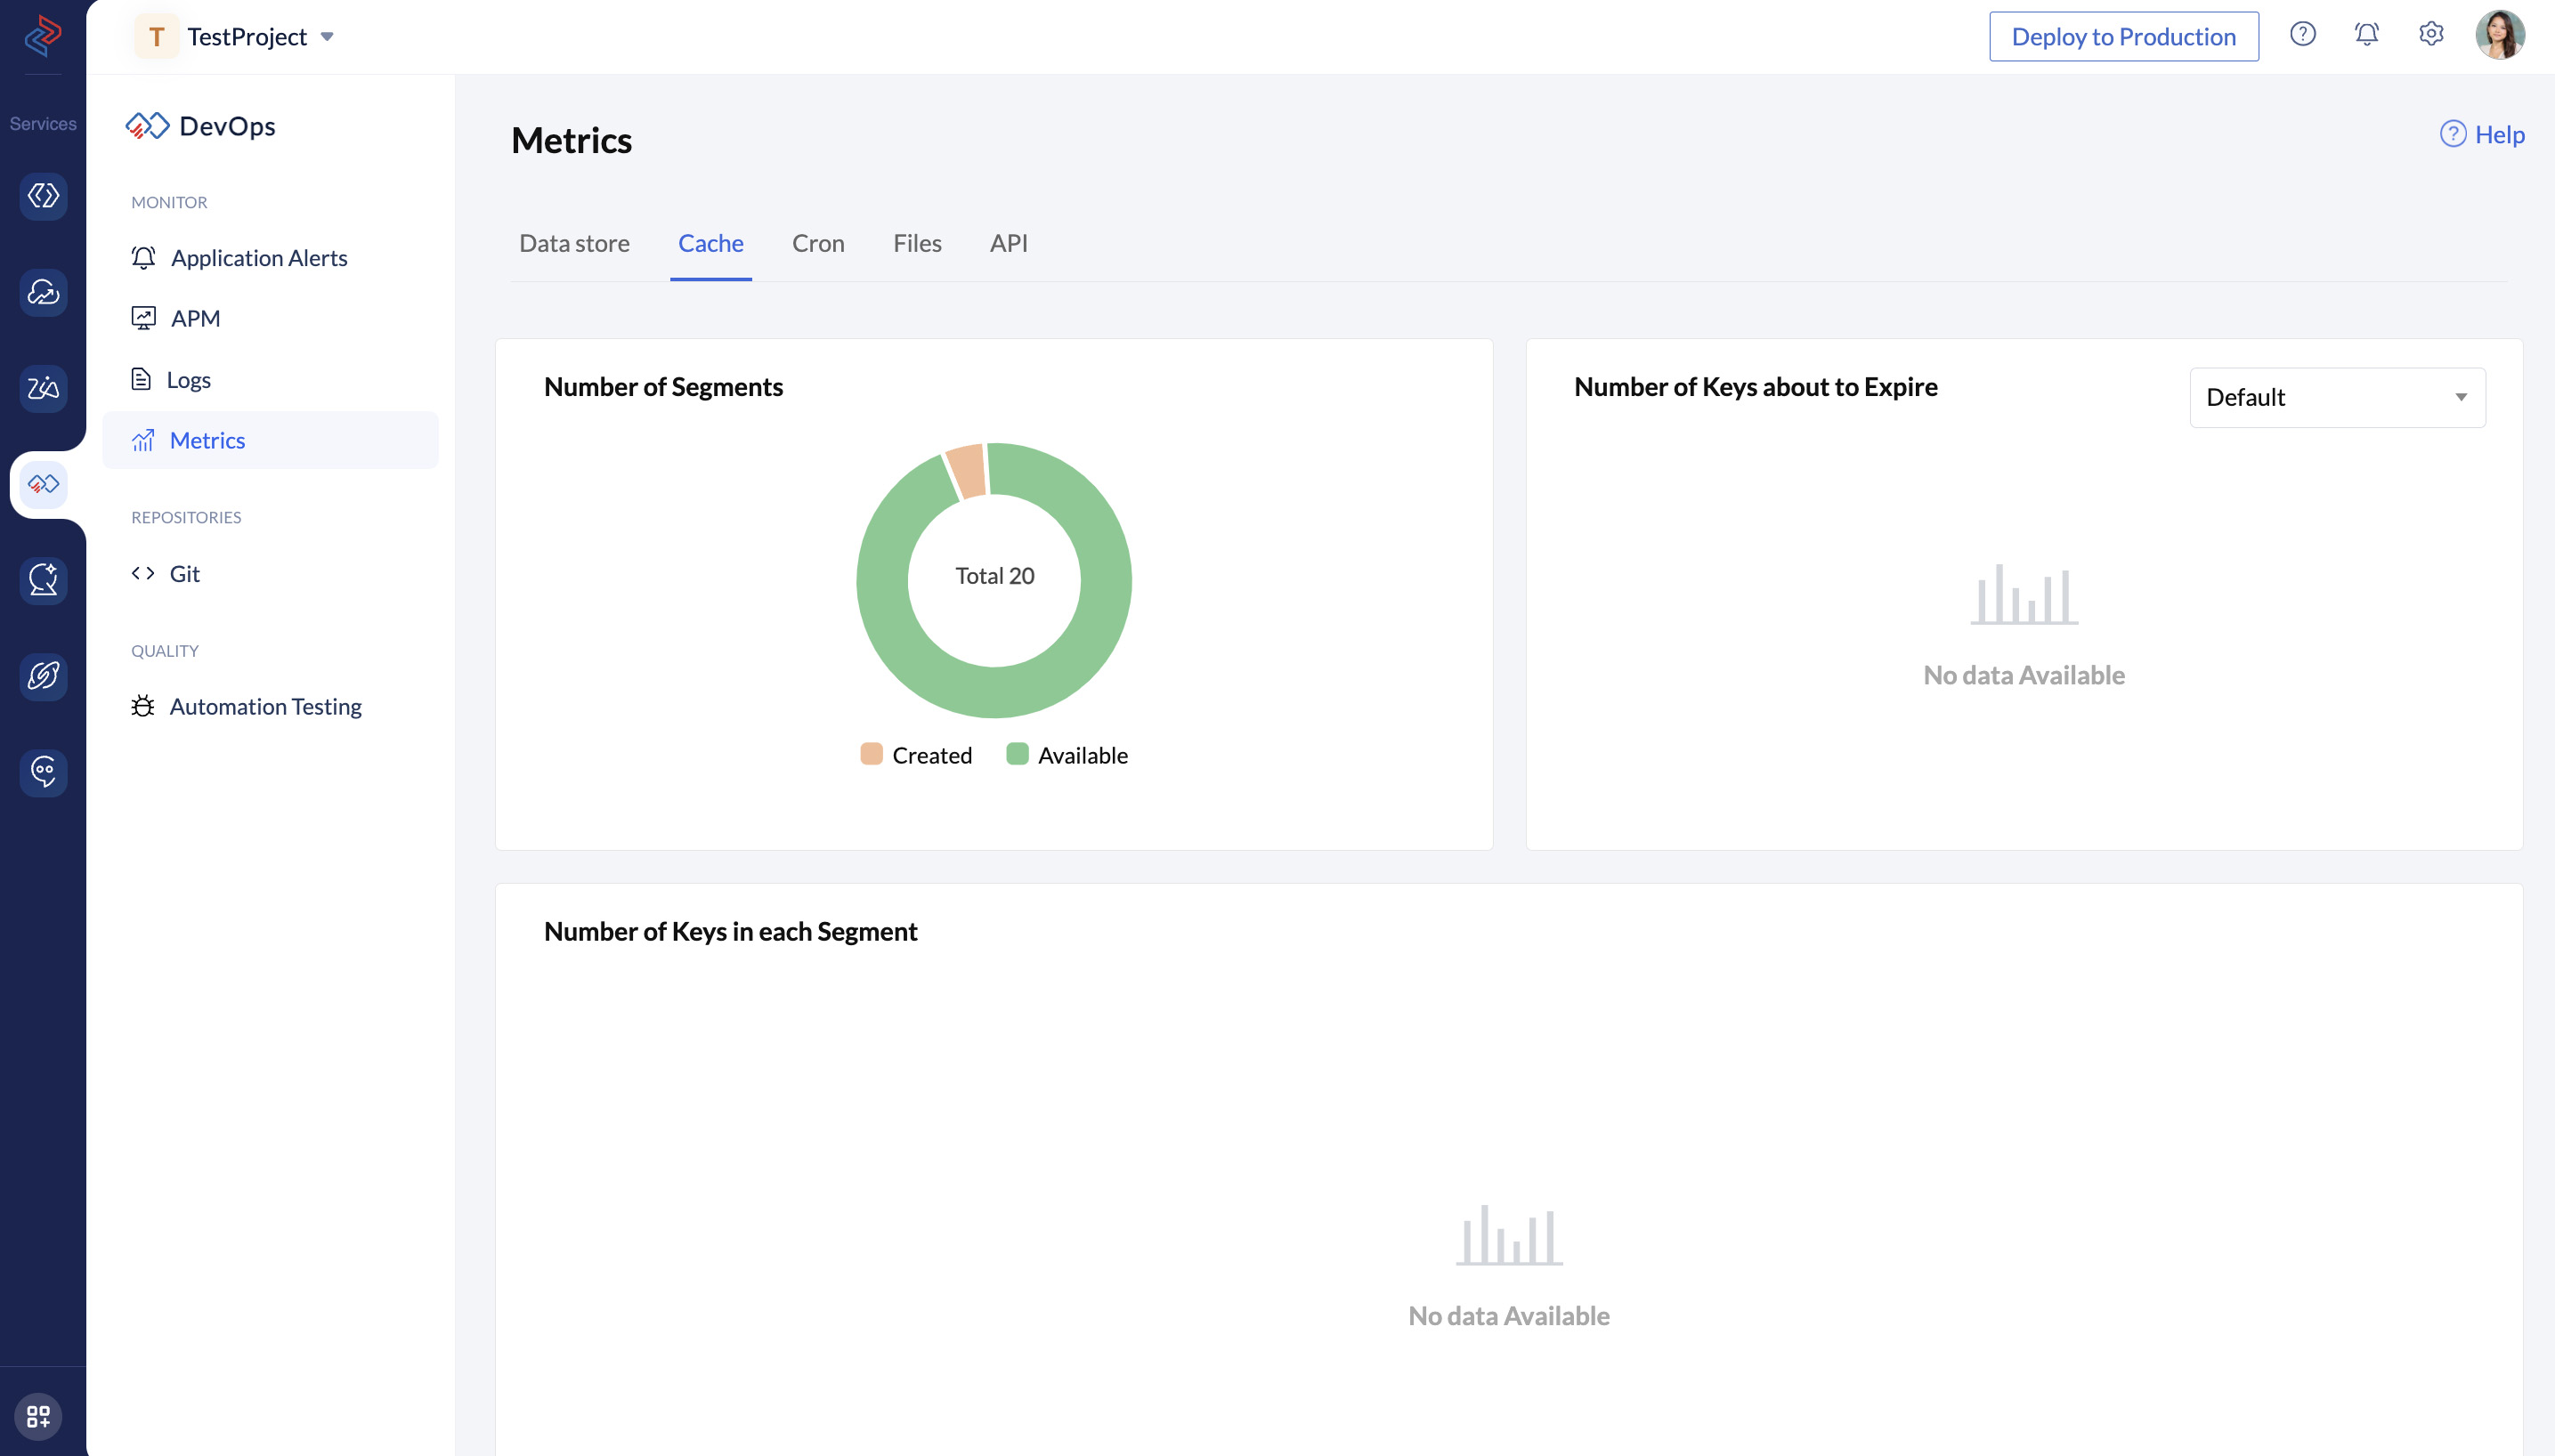Open the Help link on Metrics page
2555x1456 pixels.
pos(2482,134)
